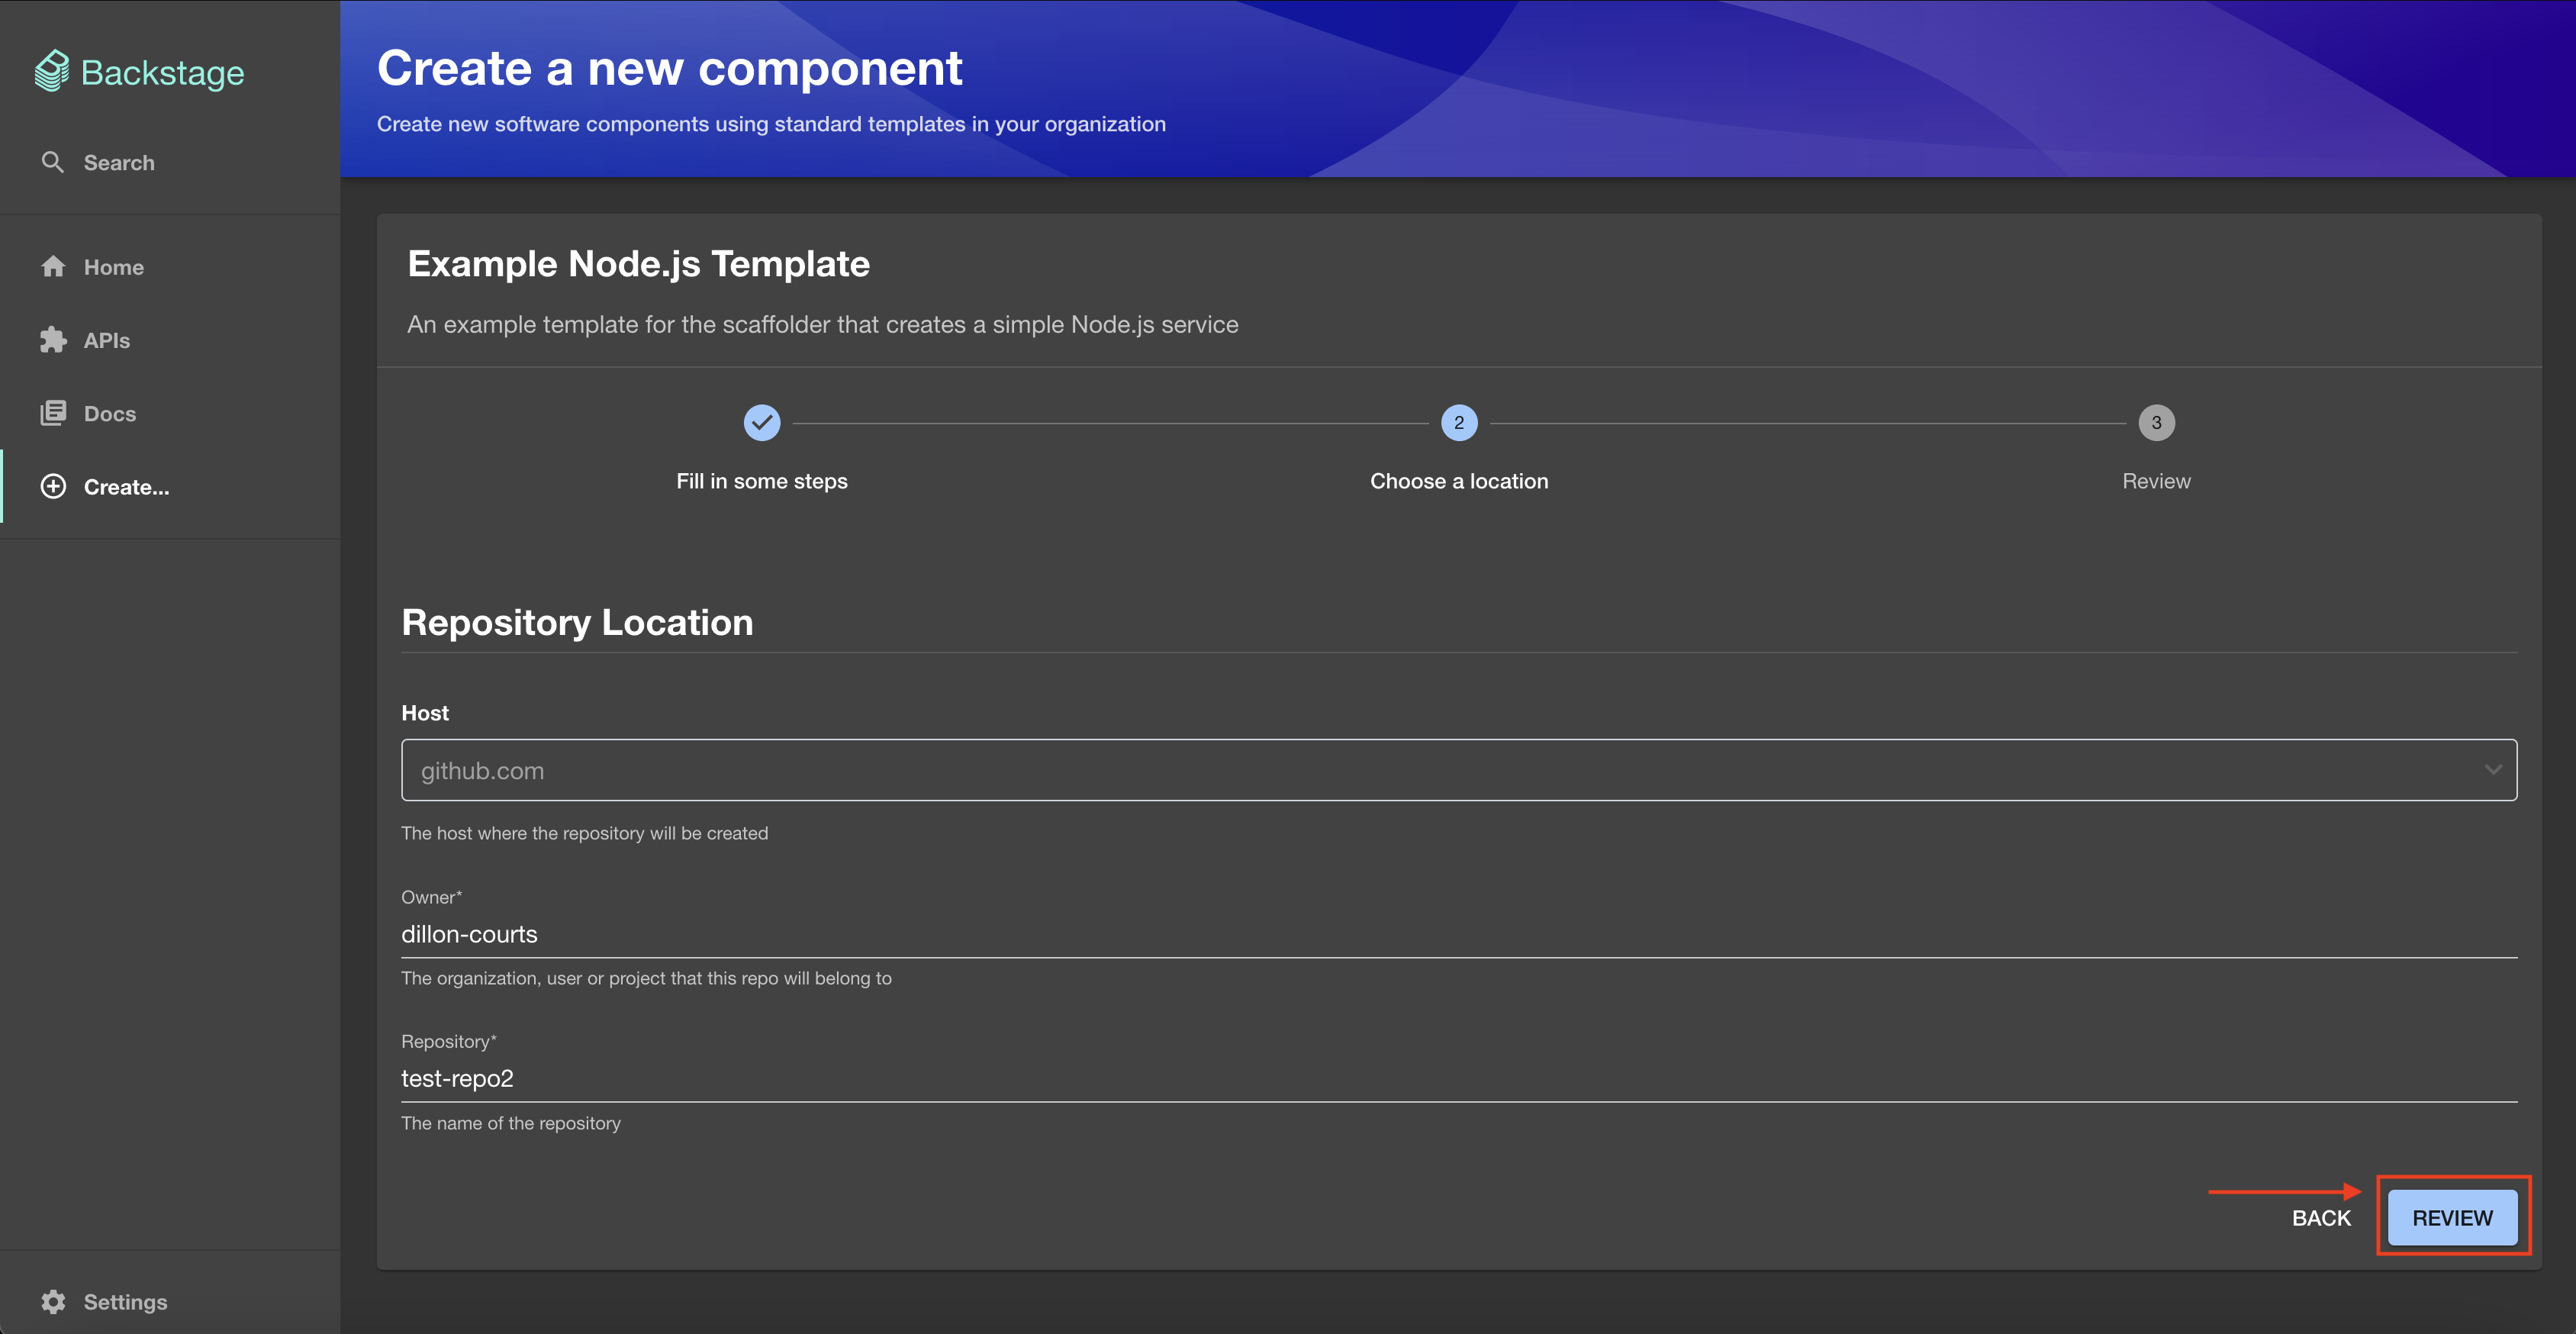Click the Backstage logo icon
Viewport: 2576px width, 1334px height.
[52, 71]
